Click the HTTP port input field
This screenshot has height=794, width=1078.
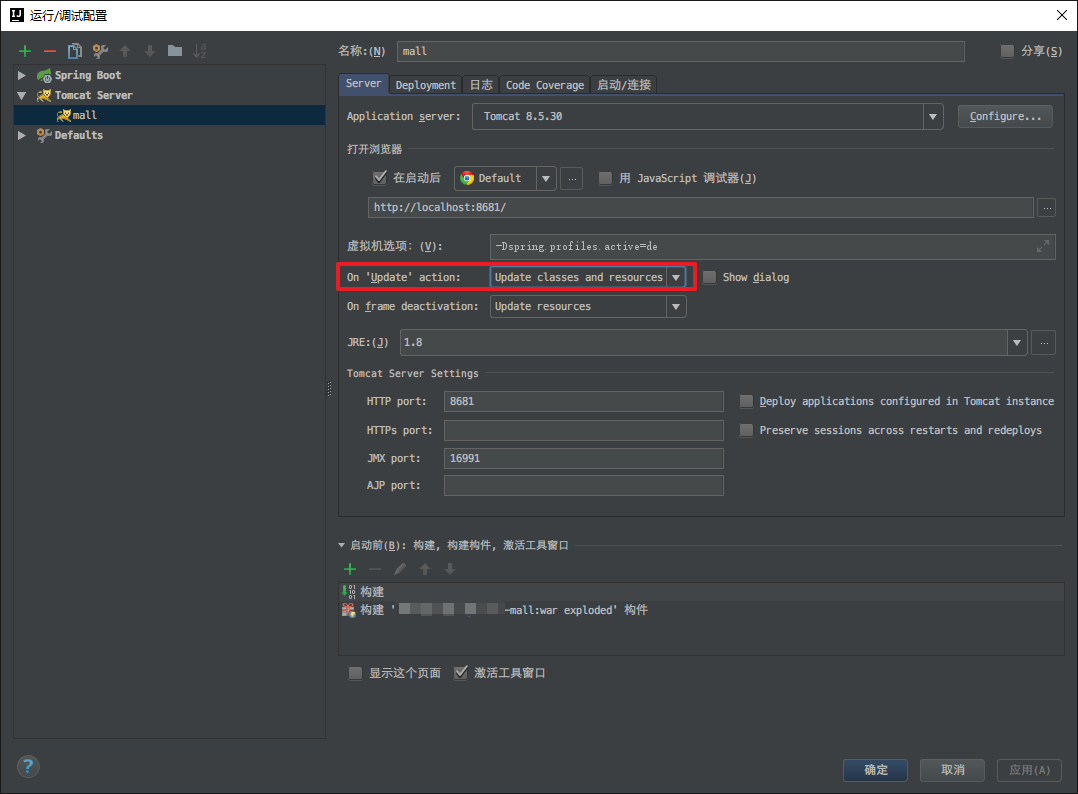(585, 401)
